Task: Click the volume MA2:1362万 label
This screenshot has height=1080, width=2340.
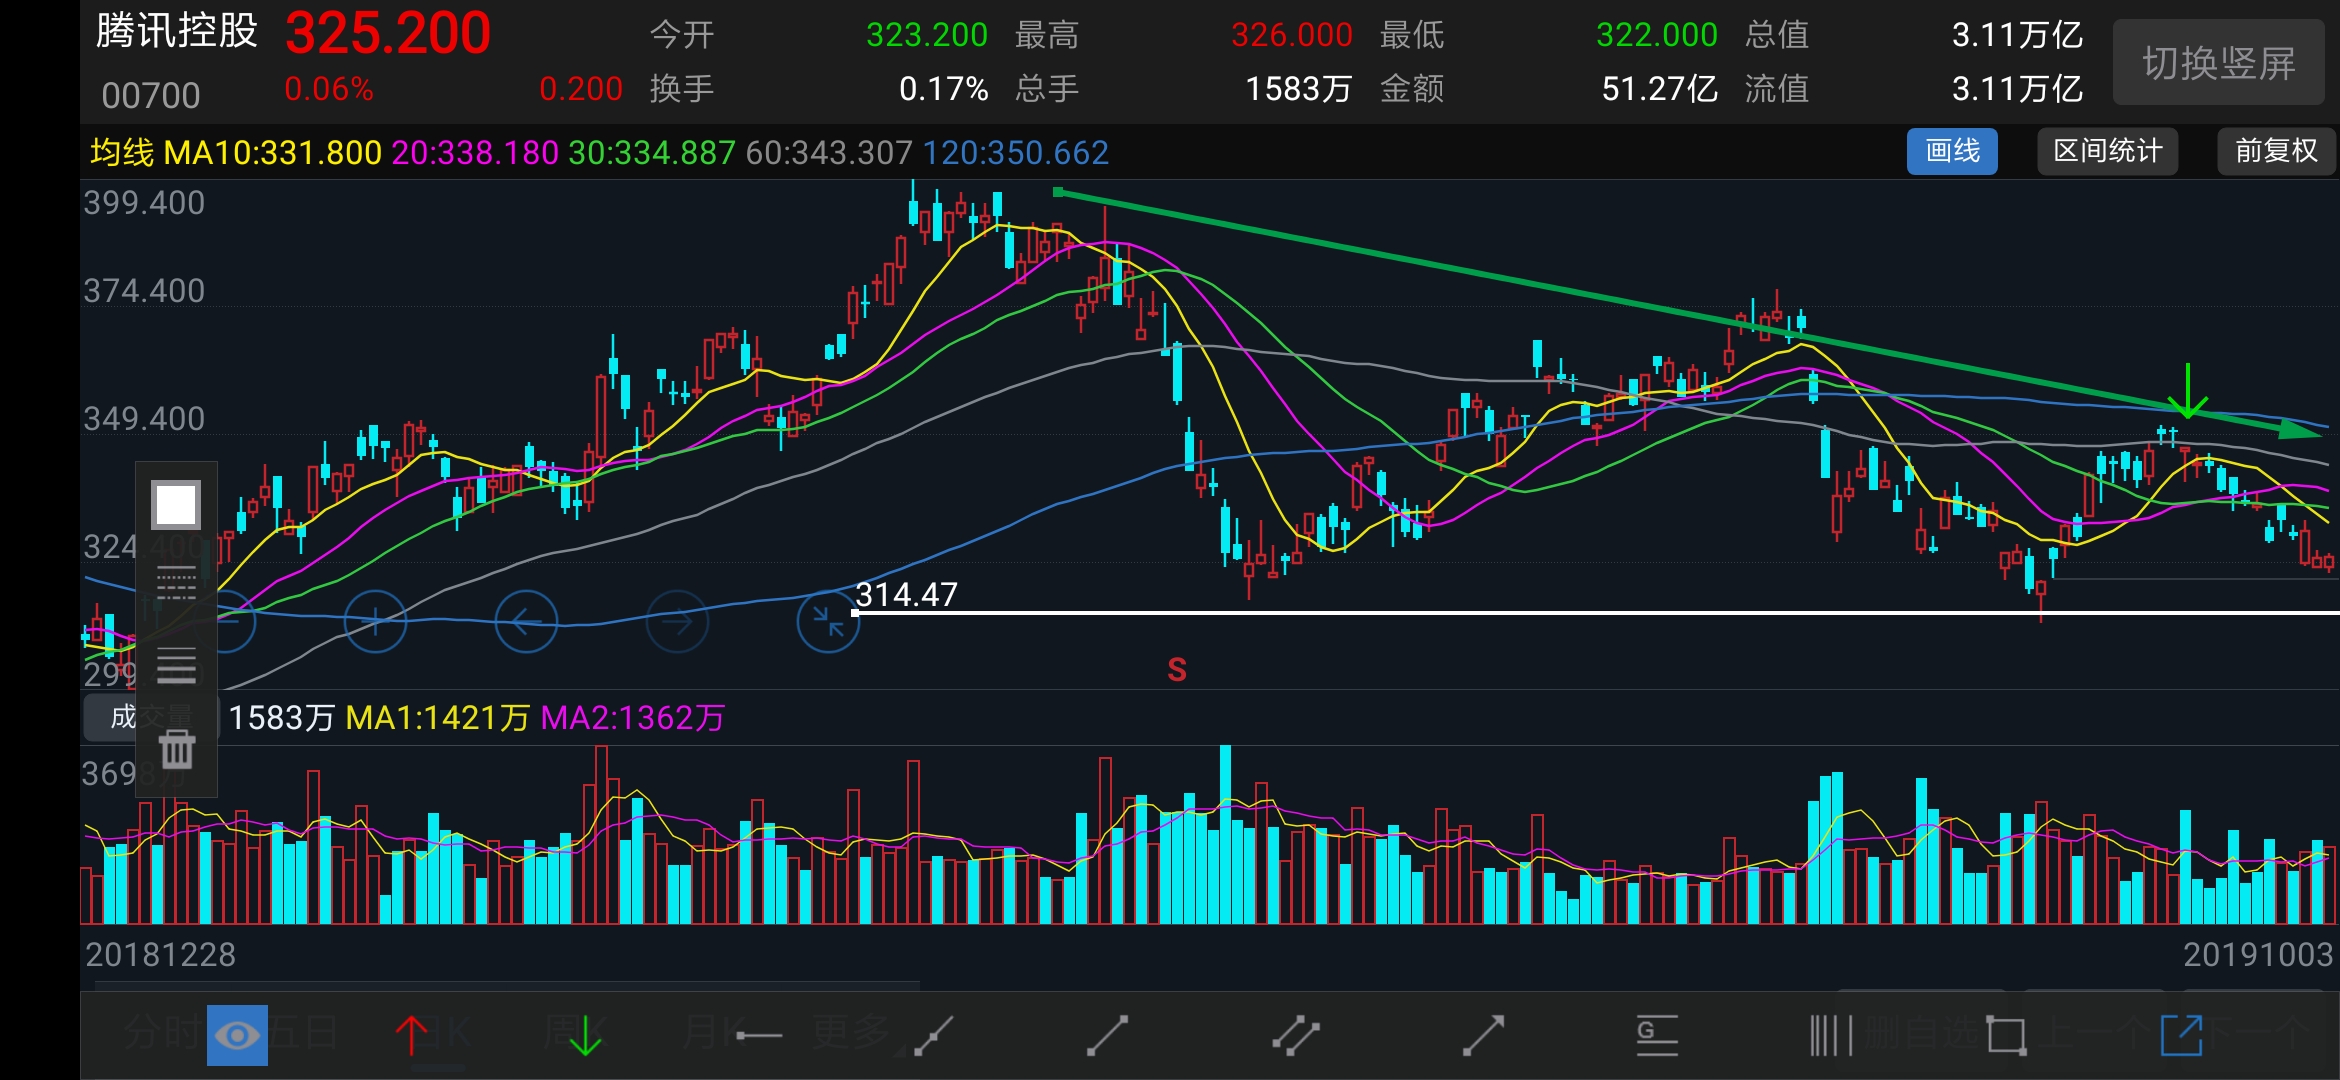Action: coord(633,718)
